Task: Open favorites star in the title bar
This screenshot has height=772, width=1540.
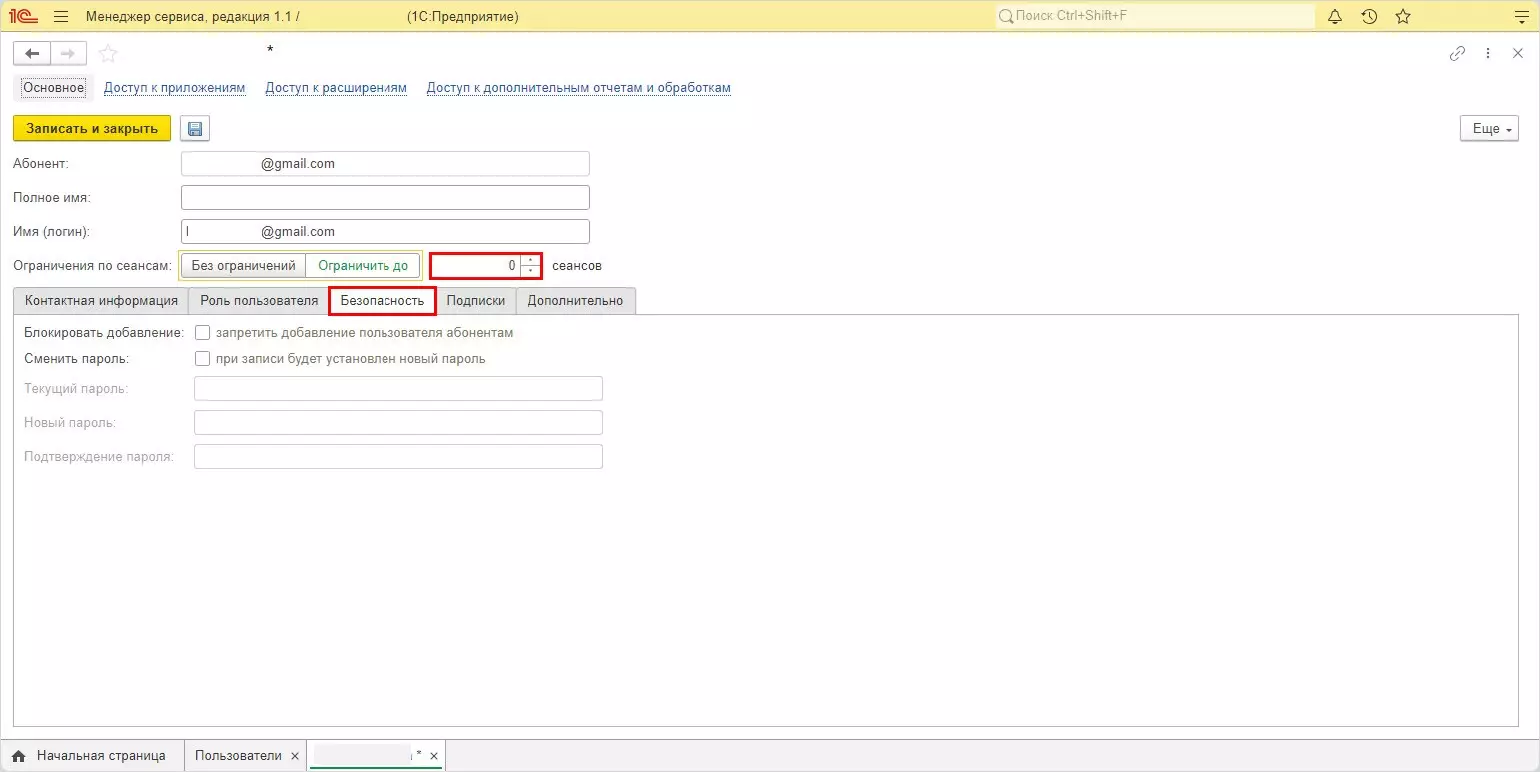Action: 1403,16
